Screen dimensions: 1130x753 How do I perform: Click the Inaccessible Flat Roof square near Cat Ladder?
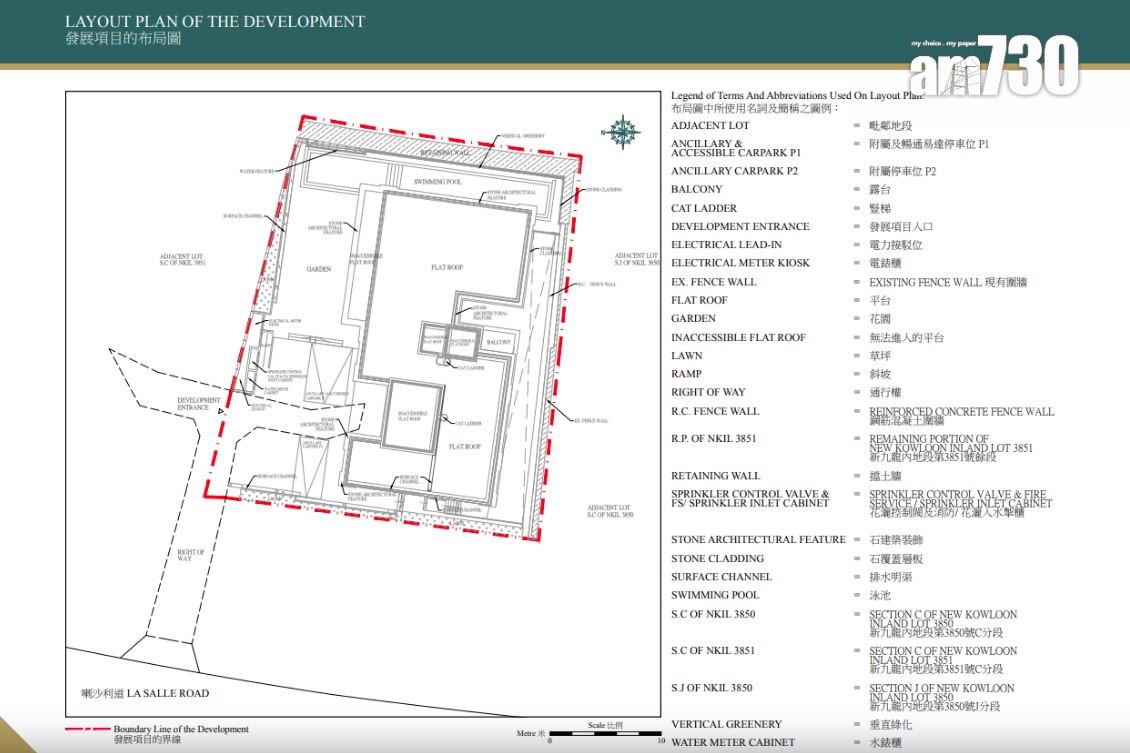[413, 413]
